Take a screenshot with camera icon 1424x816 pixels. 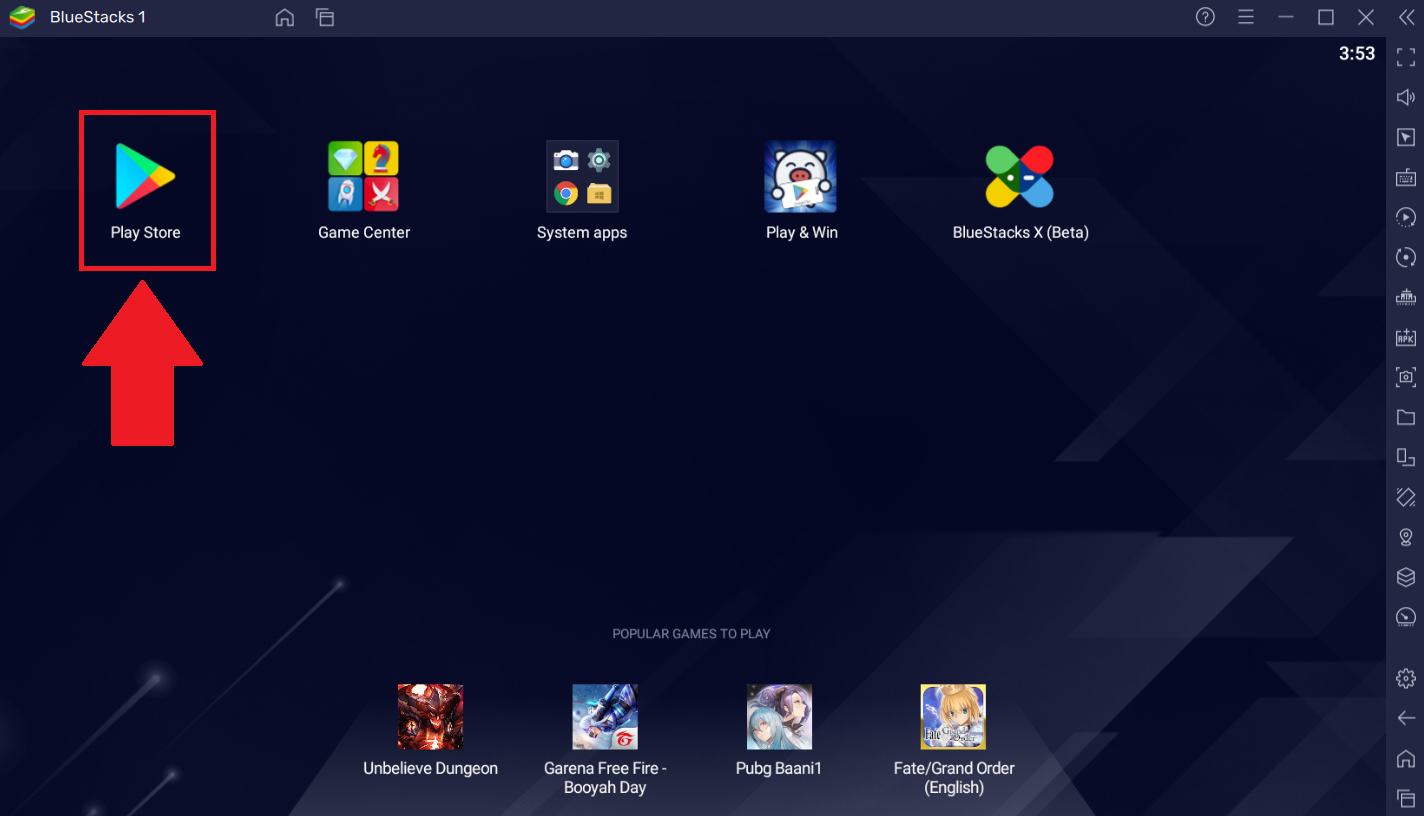1406,377
